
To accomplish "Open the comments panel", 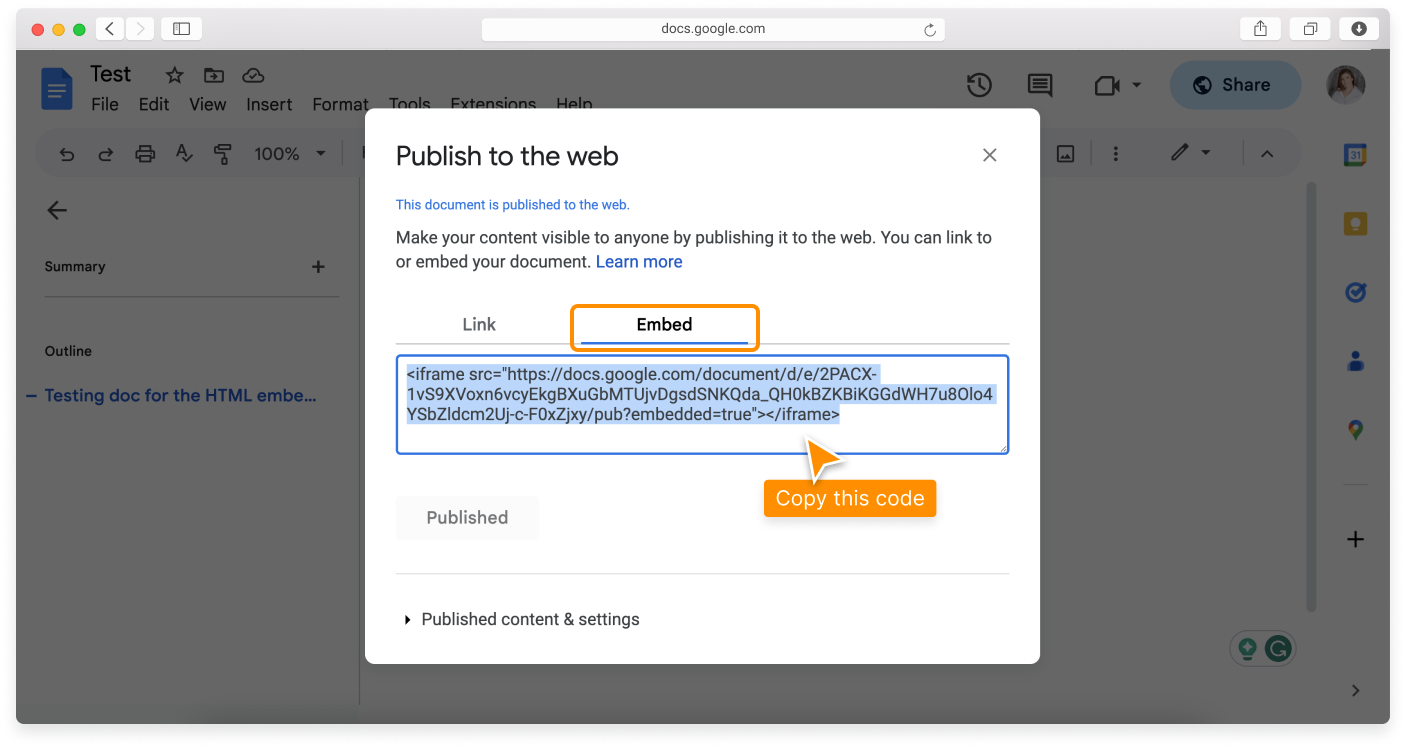I will (1039, 85).
